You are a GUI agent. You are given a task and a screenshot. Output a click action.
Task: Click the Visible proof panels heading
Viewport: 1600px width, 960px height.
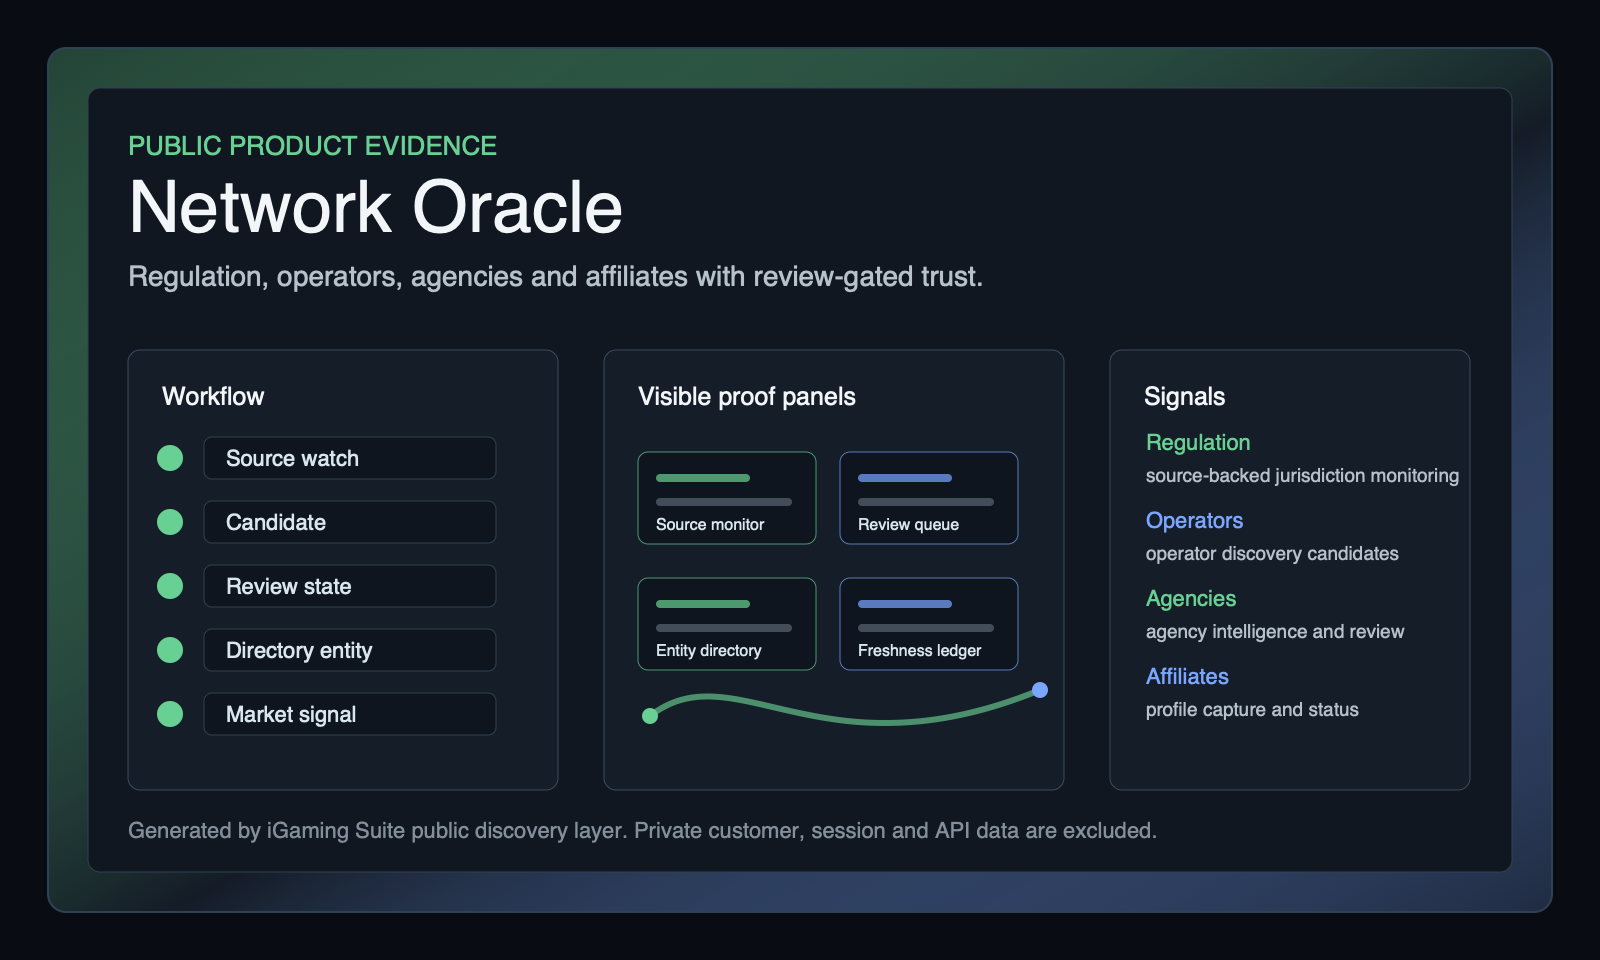(x=747, y=396)
